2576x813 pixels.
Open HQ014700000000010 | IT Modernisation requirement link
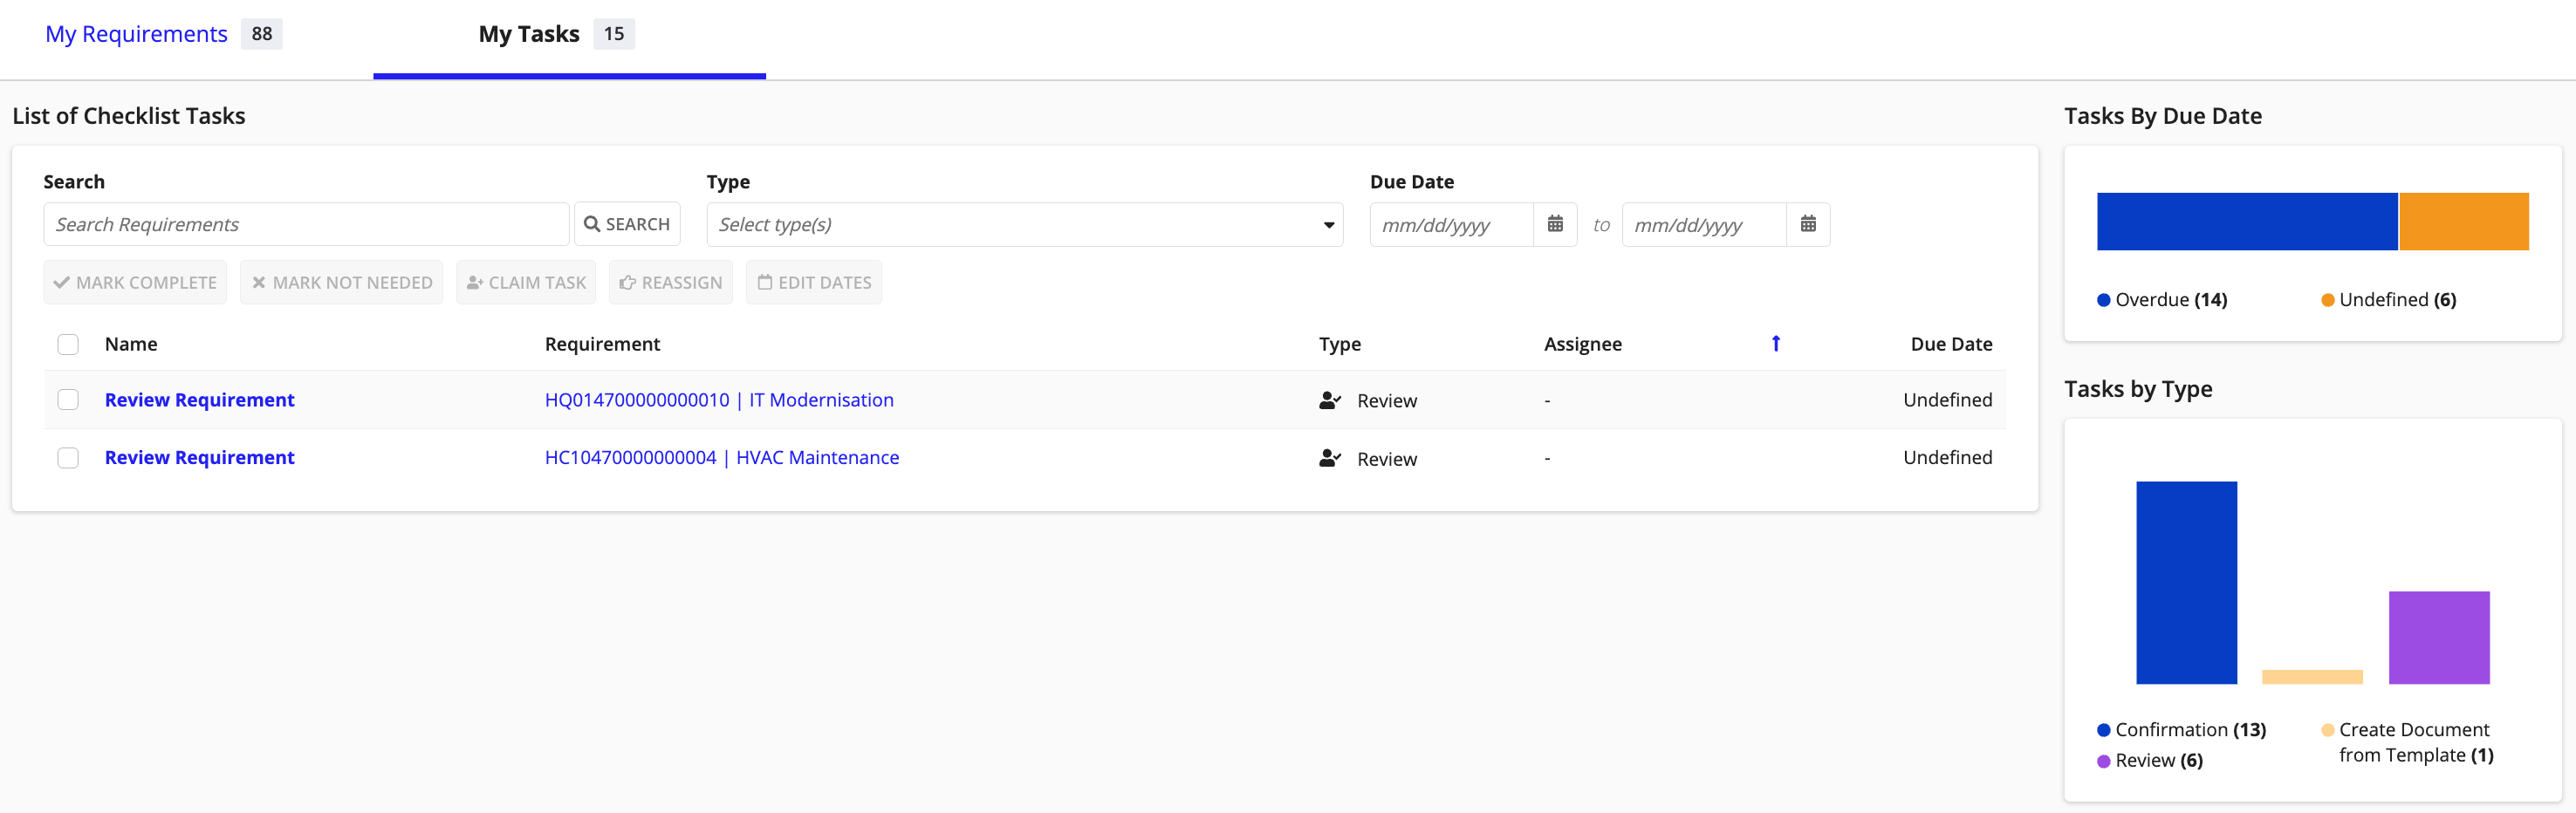coord(719,400)
